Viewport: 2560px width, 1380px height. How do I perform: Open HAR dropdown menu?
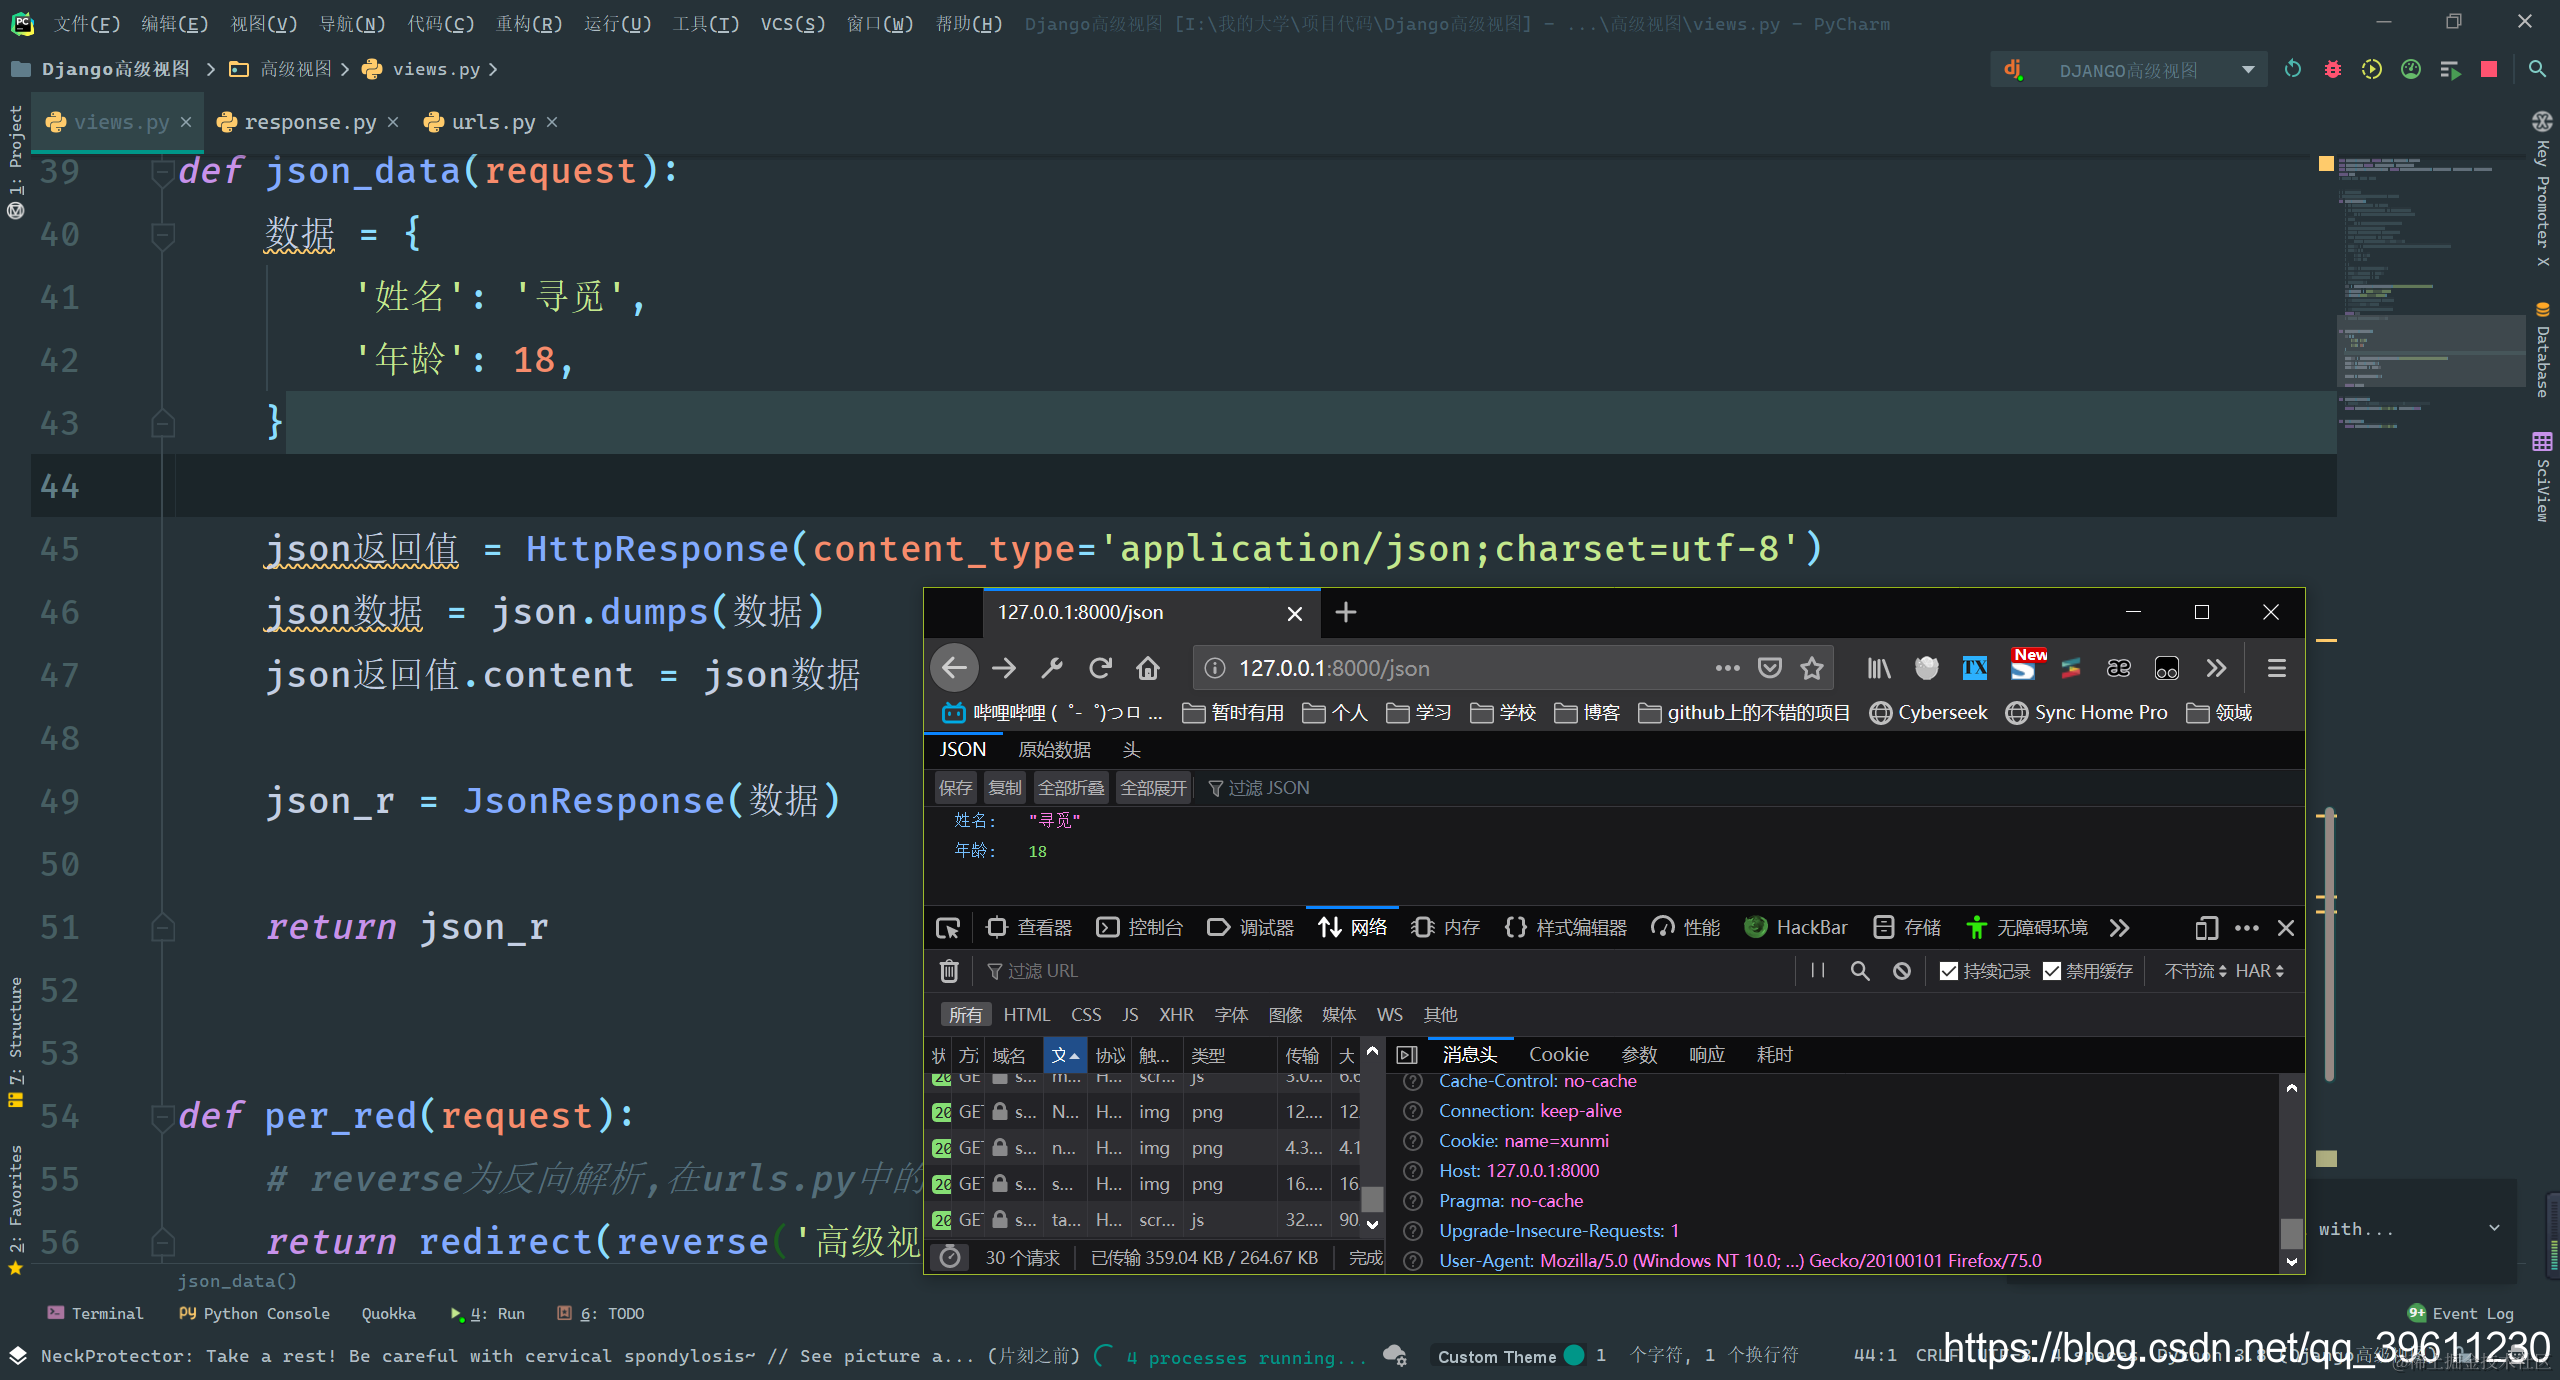[2259, 971]
